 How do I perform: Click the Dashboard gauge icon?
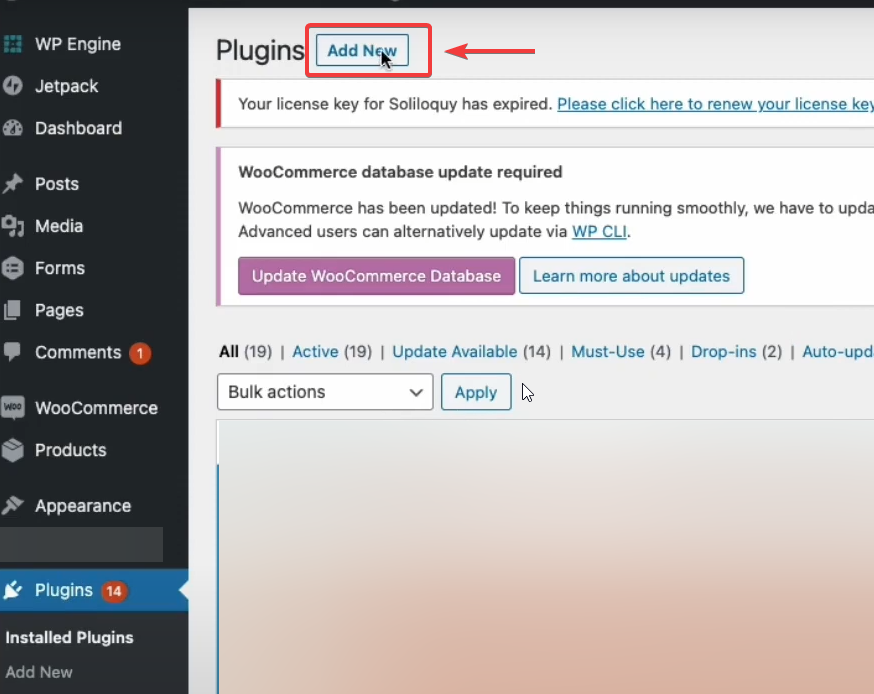point(12,128)
